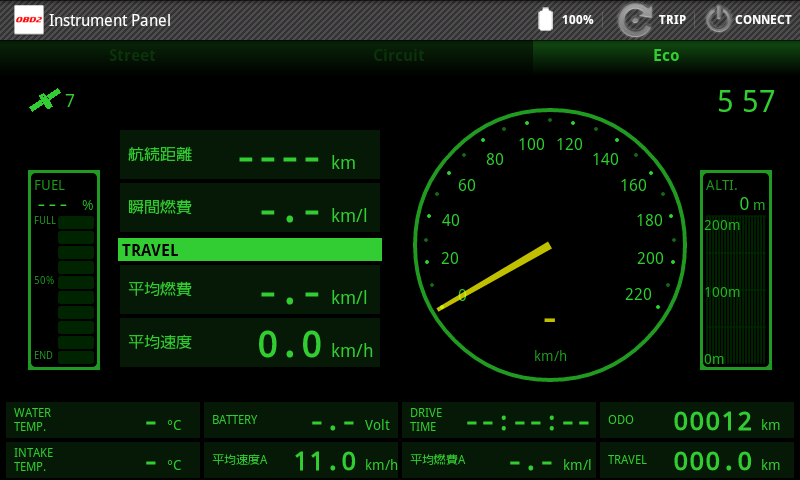Tap the 100% battery percentage text

(x=578, y=20)
